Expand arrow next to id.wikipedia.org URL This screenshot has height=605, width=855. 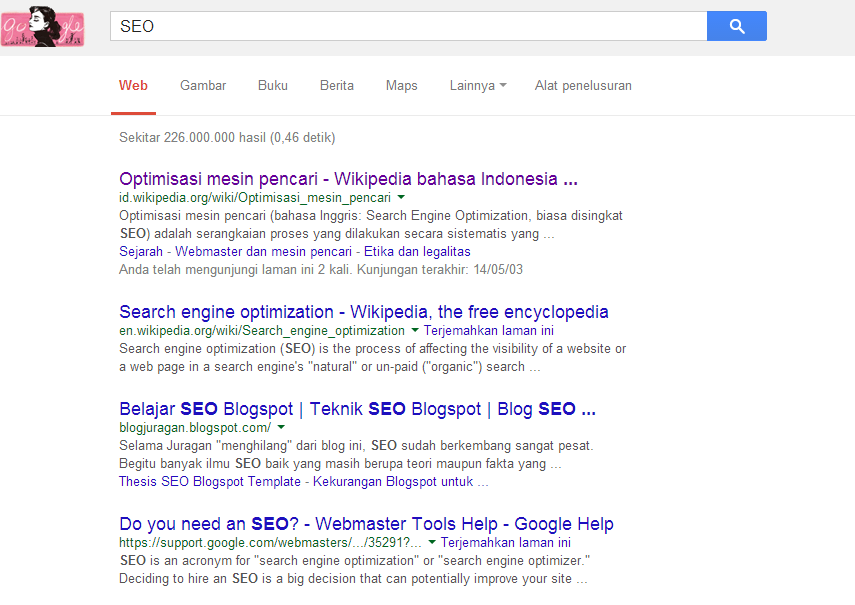pyautogui.click(x=401, y=197)
